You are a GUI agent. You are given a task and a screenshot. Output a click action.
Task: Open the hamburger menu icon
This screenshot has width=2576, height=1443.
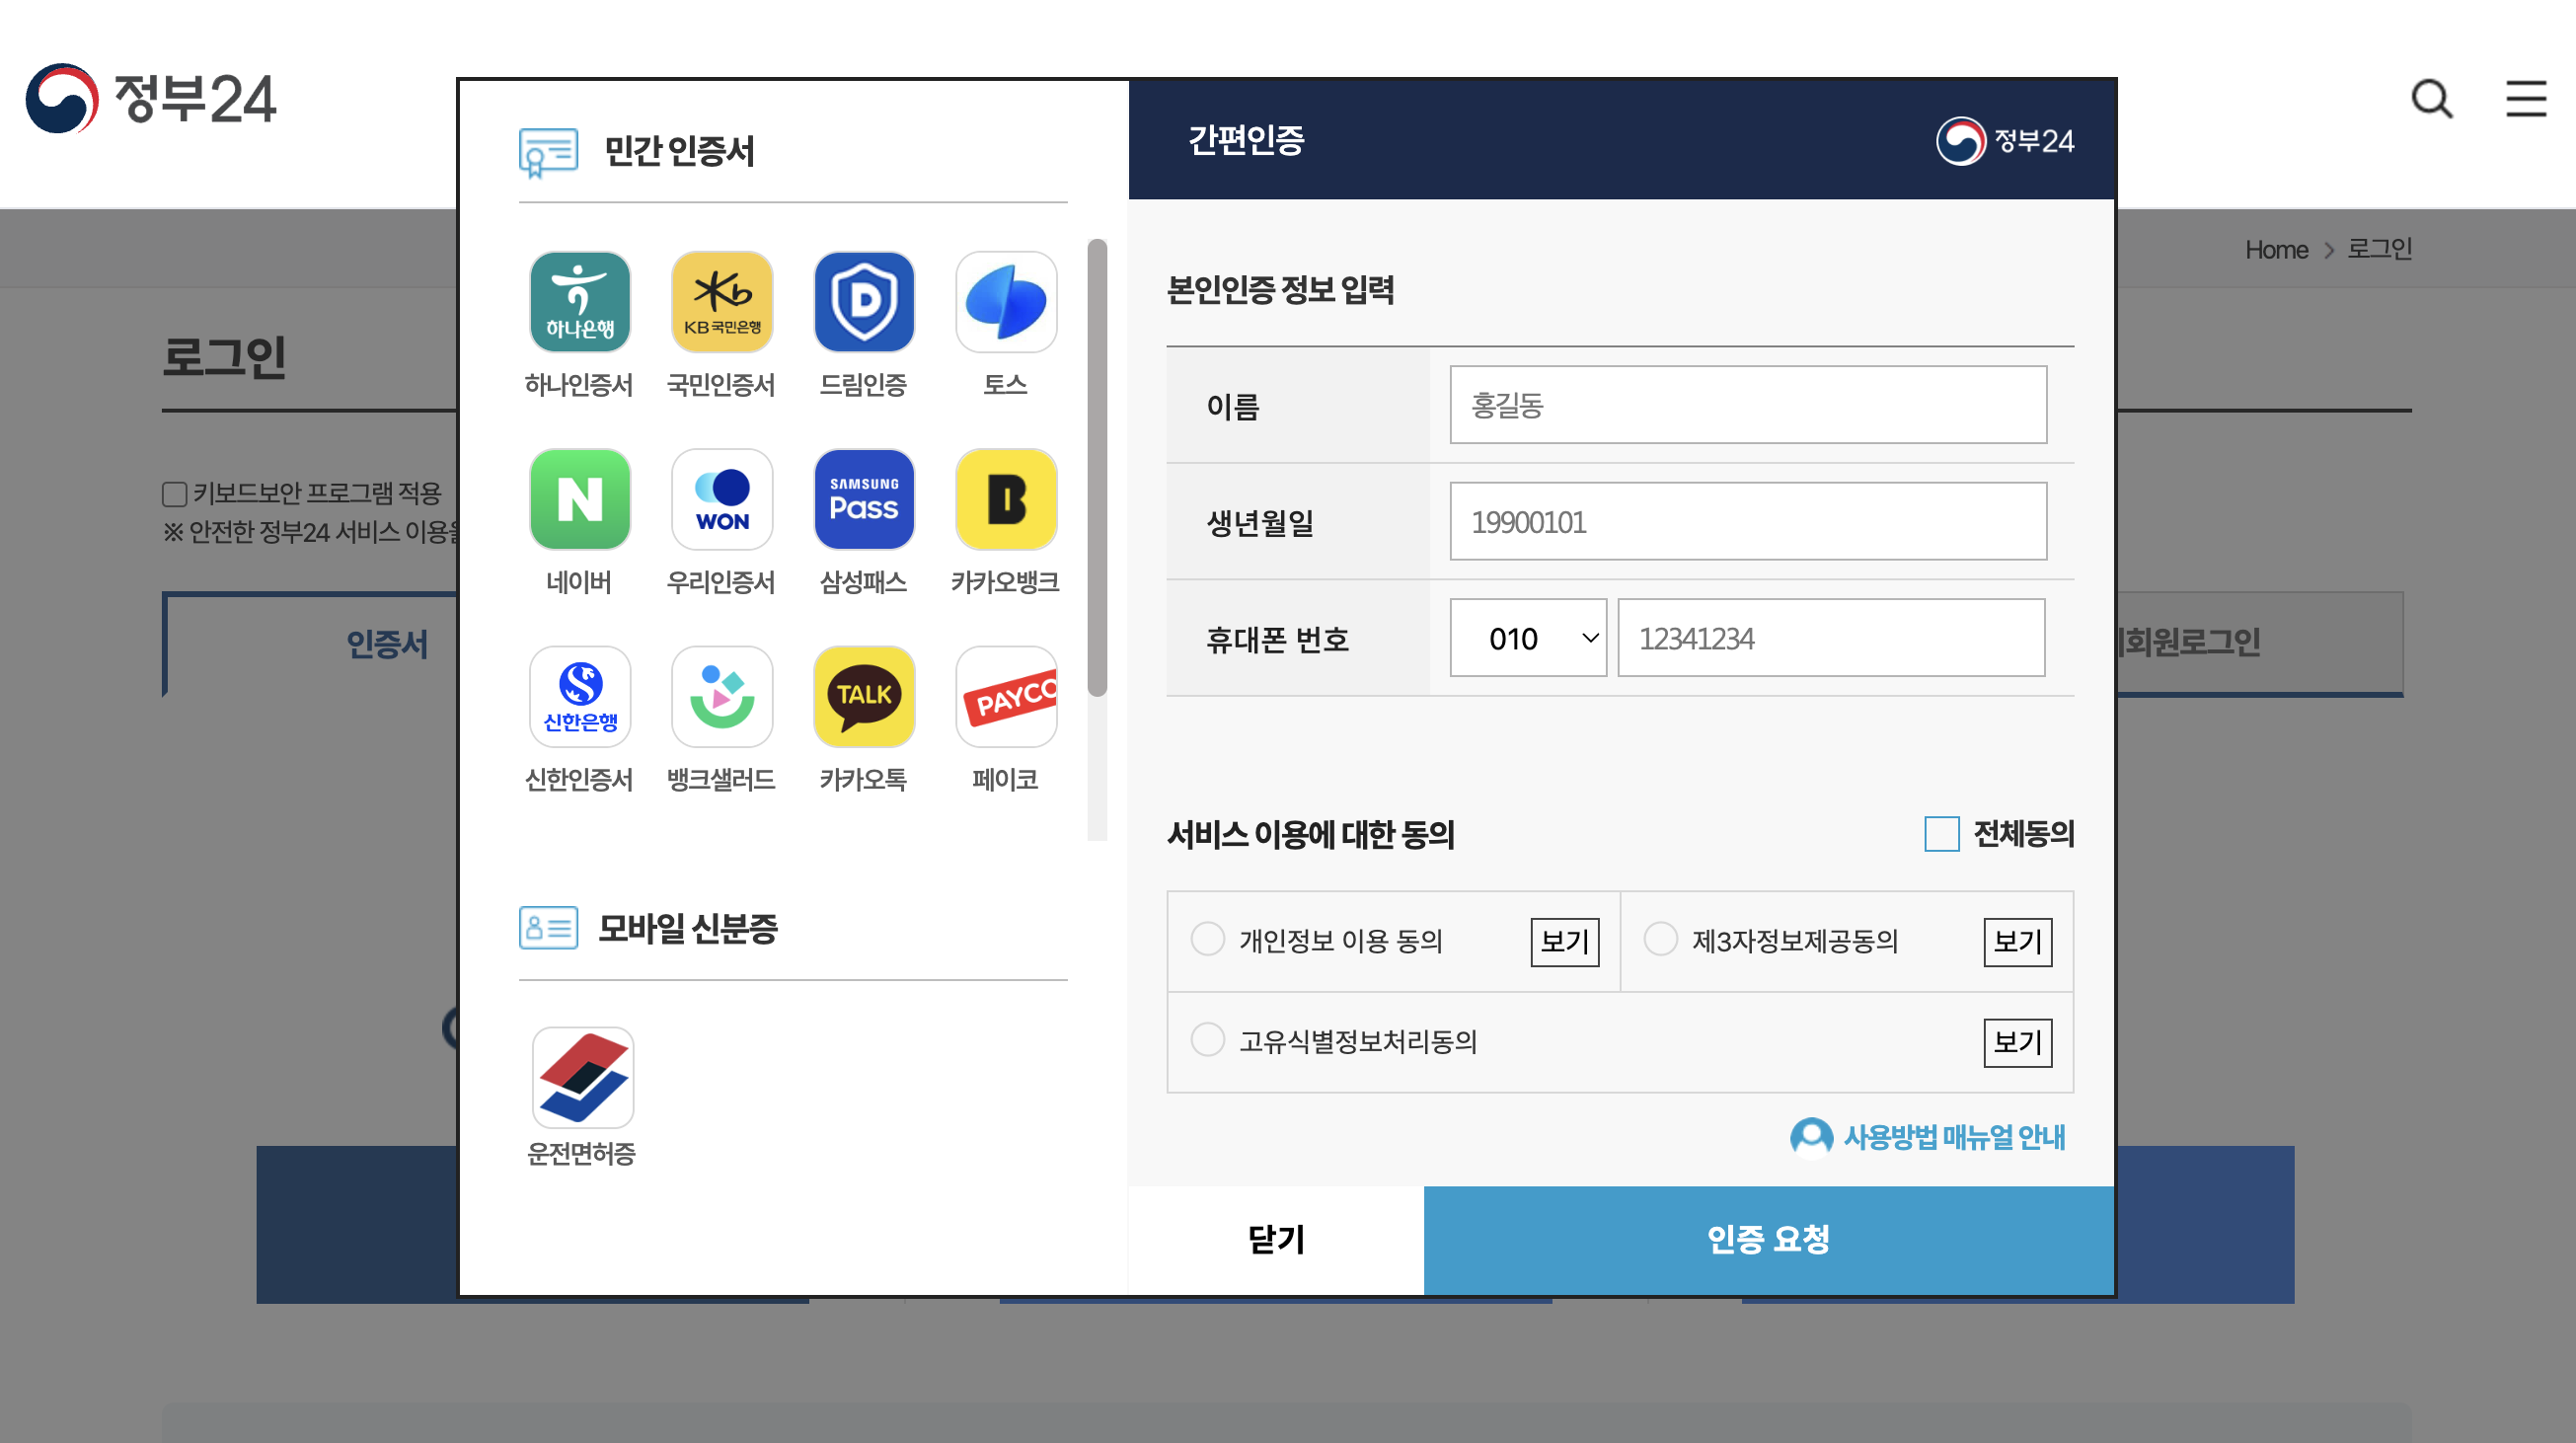pyautogui.click(x=2526, y=98)
